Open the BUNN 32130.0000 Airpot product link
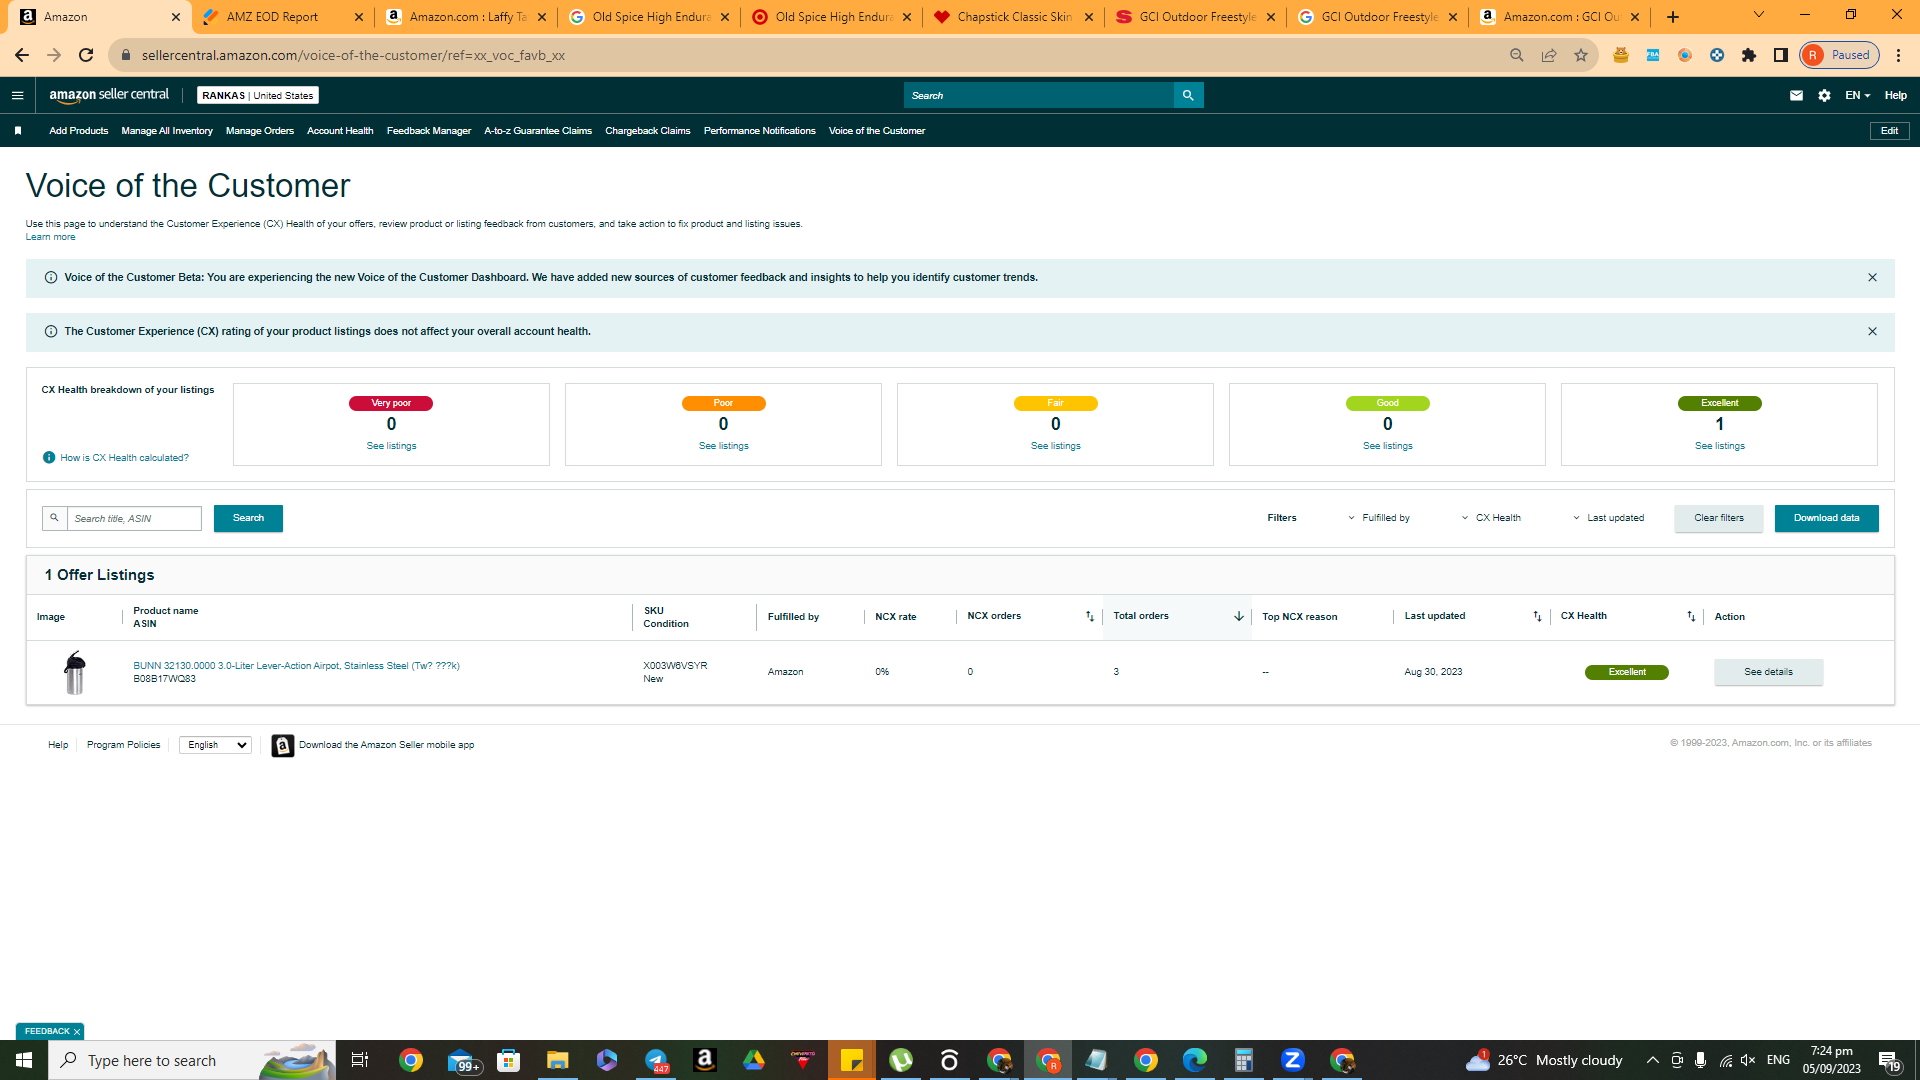This screenshot has width=1920, height=1080. point(297,666)
